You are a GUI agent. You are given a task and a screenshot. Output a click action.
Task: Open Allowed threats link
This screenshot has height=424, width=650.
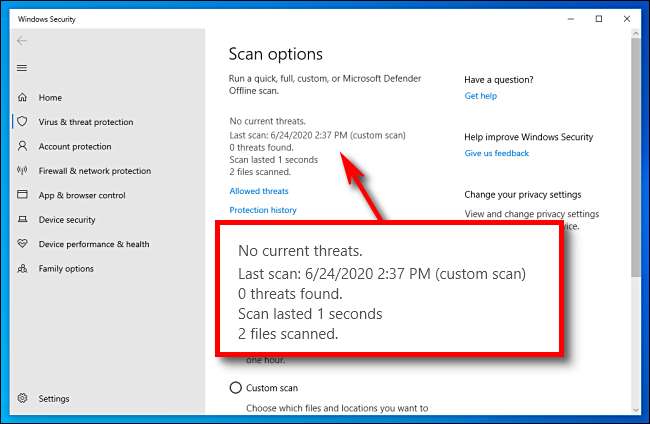[259, 191]
